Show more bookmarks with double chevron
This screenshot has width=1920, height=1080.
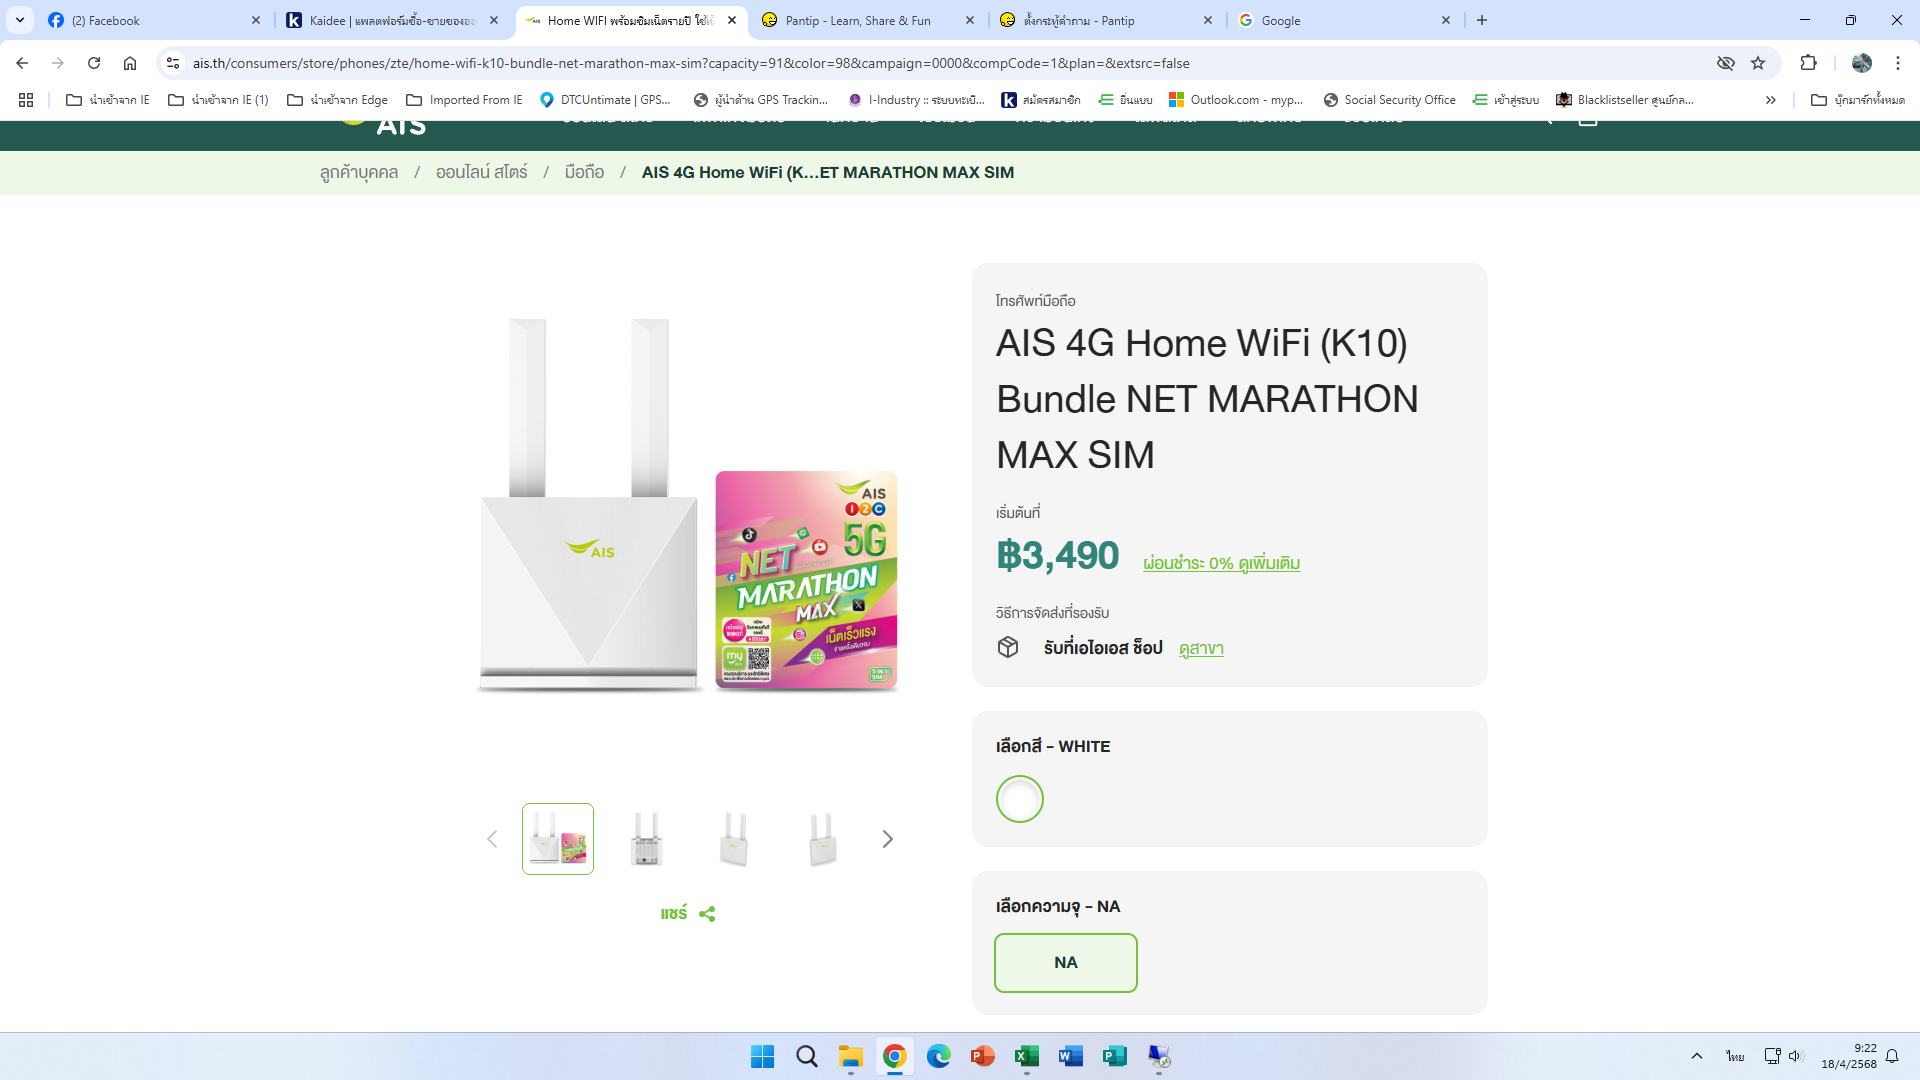[x=1771, y=100]
